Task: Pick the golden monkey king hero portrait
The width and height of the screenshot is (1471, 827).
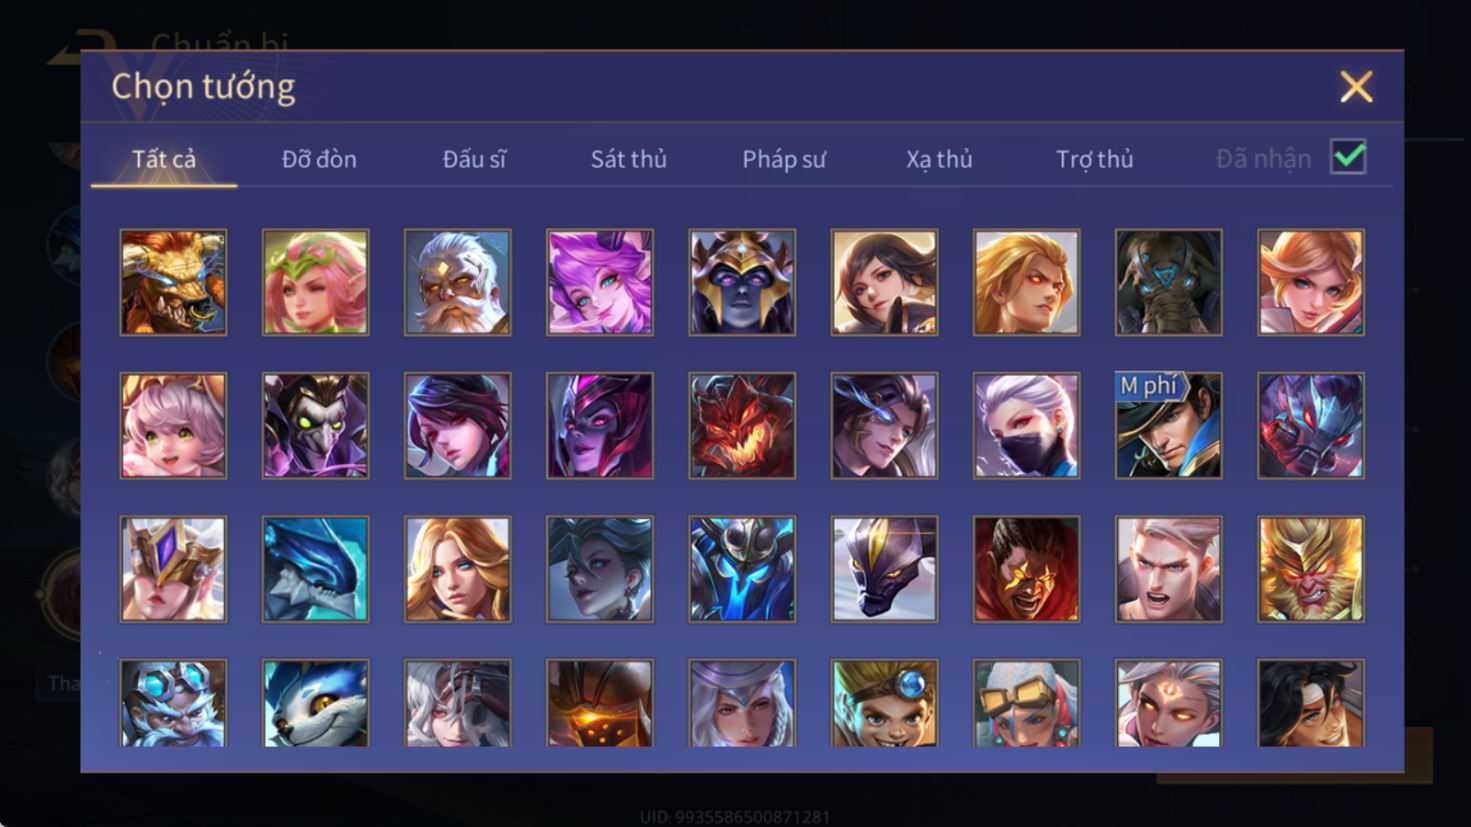Action: click(1310, 568)
